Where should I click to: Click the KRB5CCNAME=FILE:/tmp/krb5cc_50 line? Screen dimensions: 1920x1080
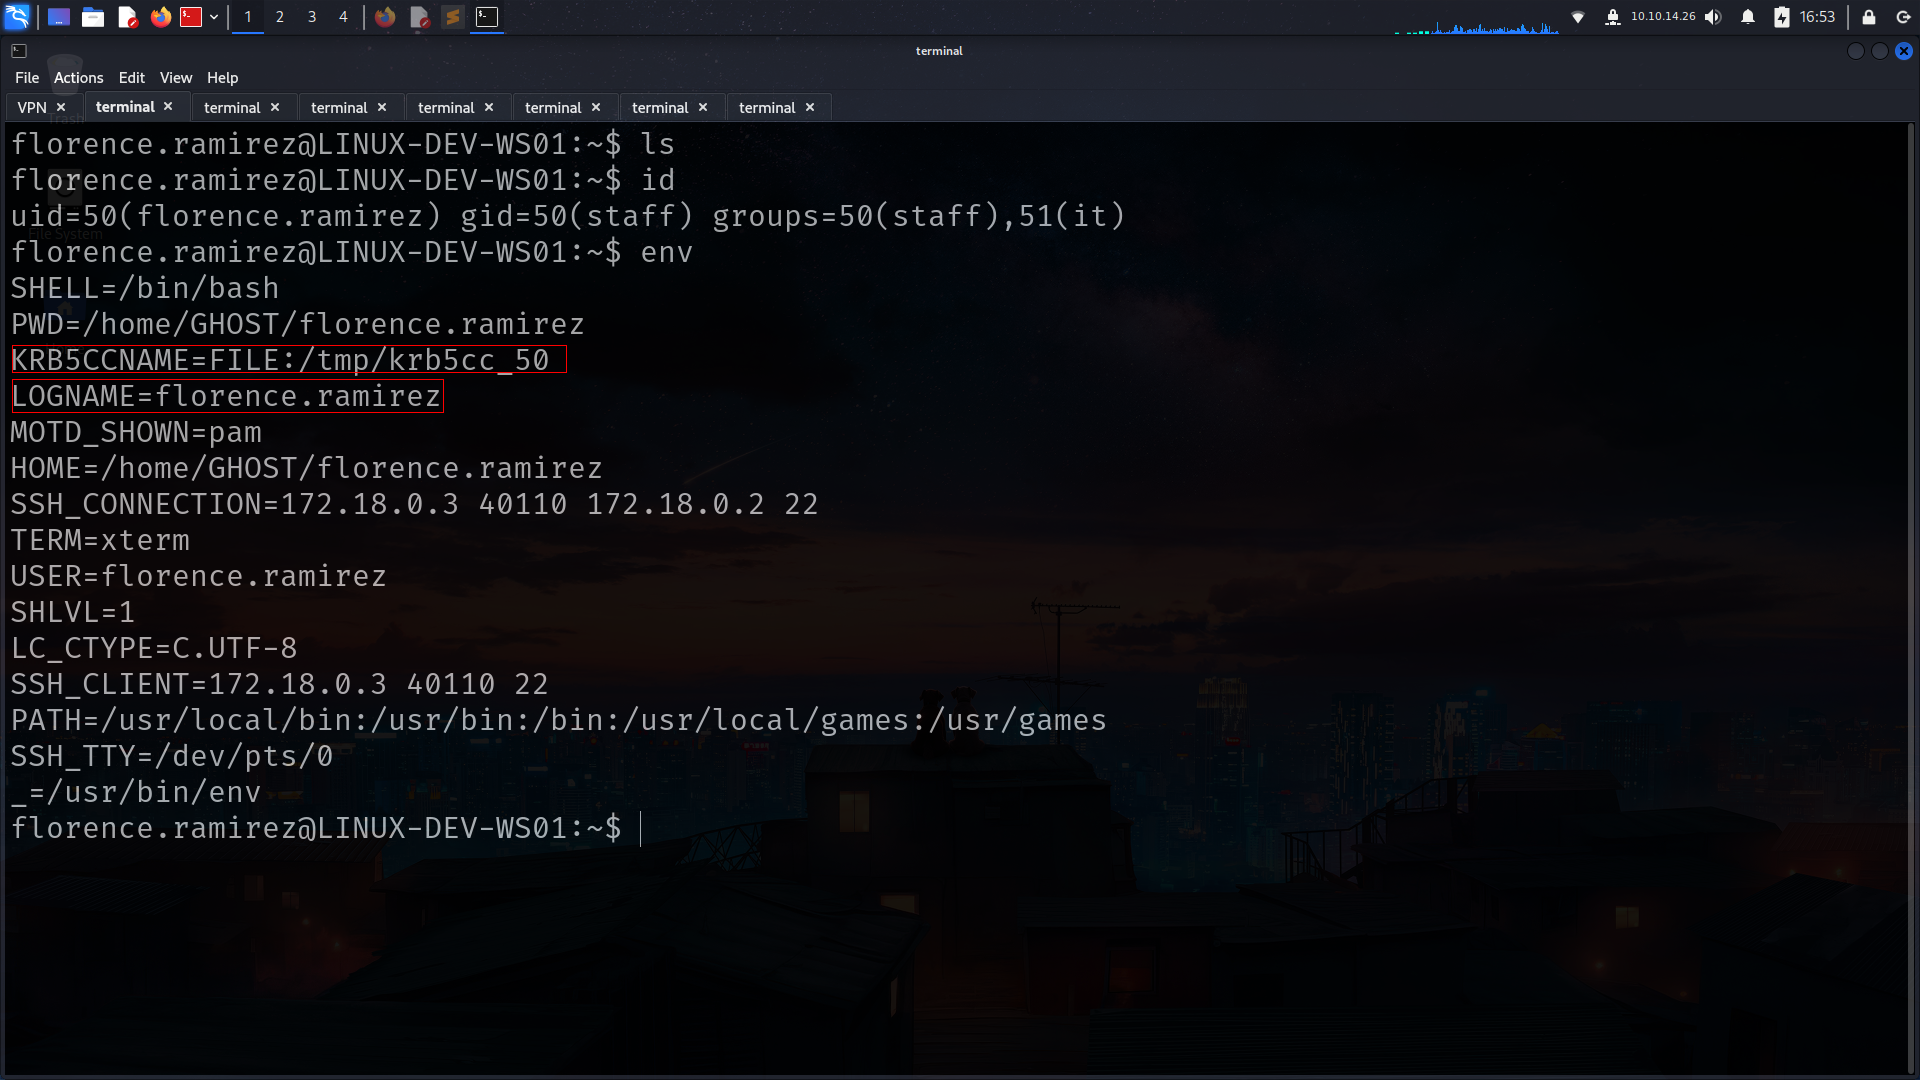coord(280,360)
